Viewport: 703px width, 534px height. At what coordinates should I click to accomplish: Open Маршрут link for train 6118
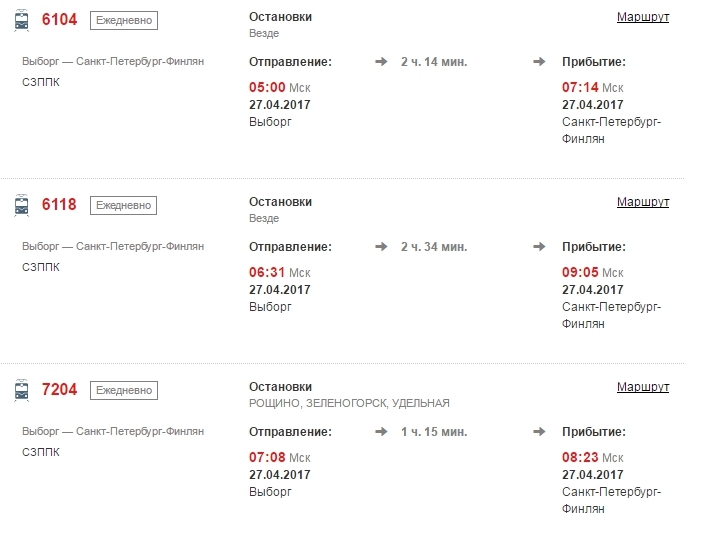pos(643,202)
